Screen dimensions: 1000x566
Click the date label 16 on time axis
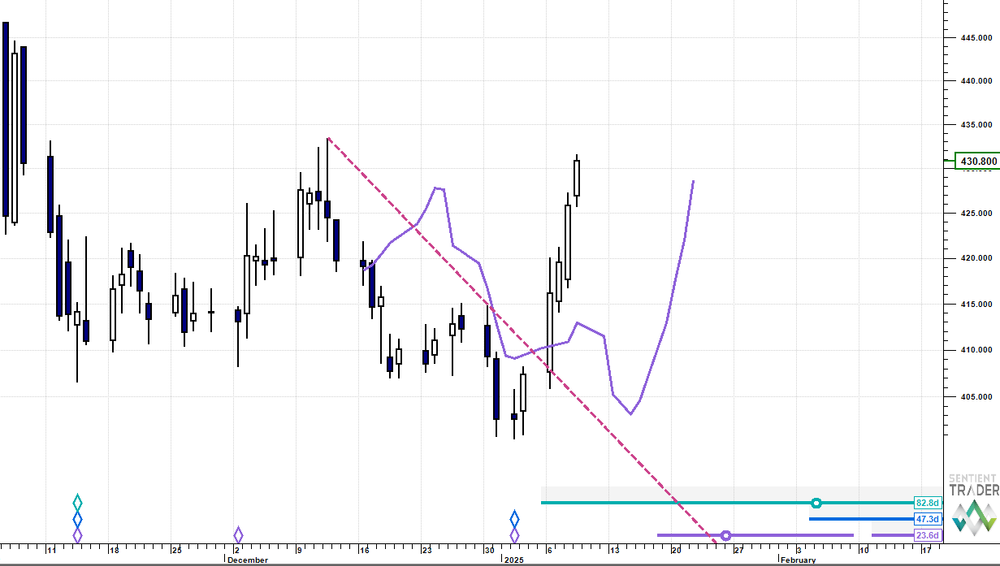[x=364, y=550]
